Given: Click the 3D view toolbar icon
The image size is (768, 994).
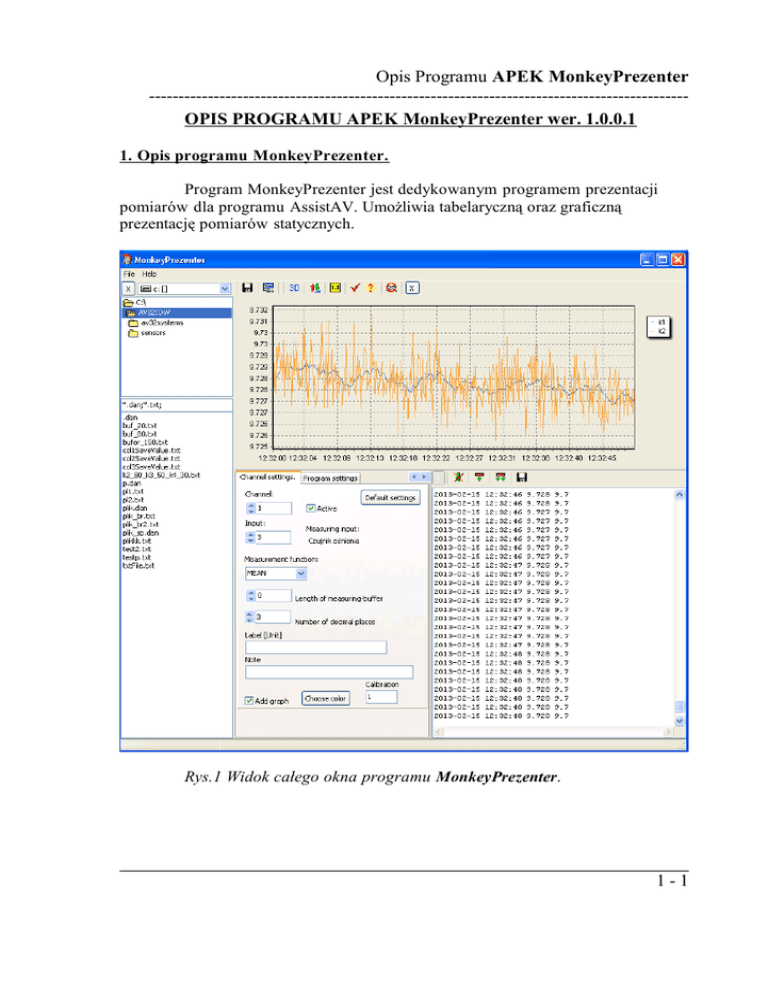Looking at the screenshot, I should tap(295, 288).
